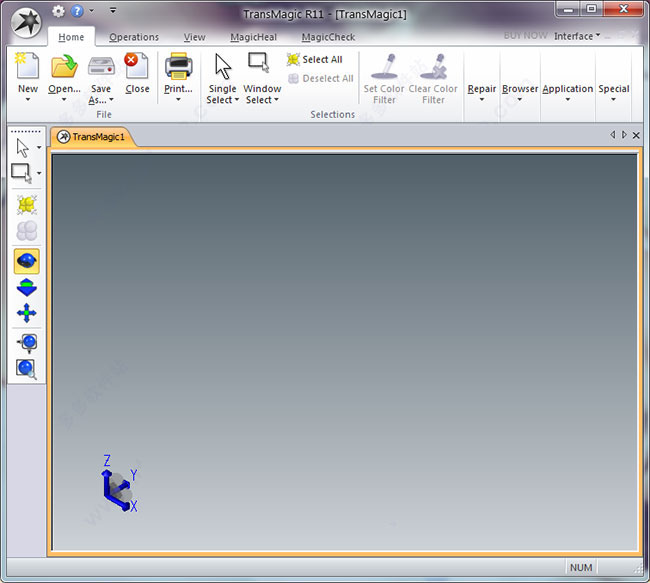Click the yellow cluster icon in sidebar
This screenshot has height=583, width=650.
click(x=27, y=204)
